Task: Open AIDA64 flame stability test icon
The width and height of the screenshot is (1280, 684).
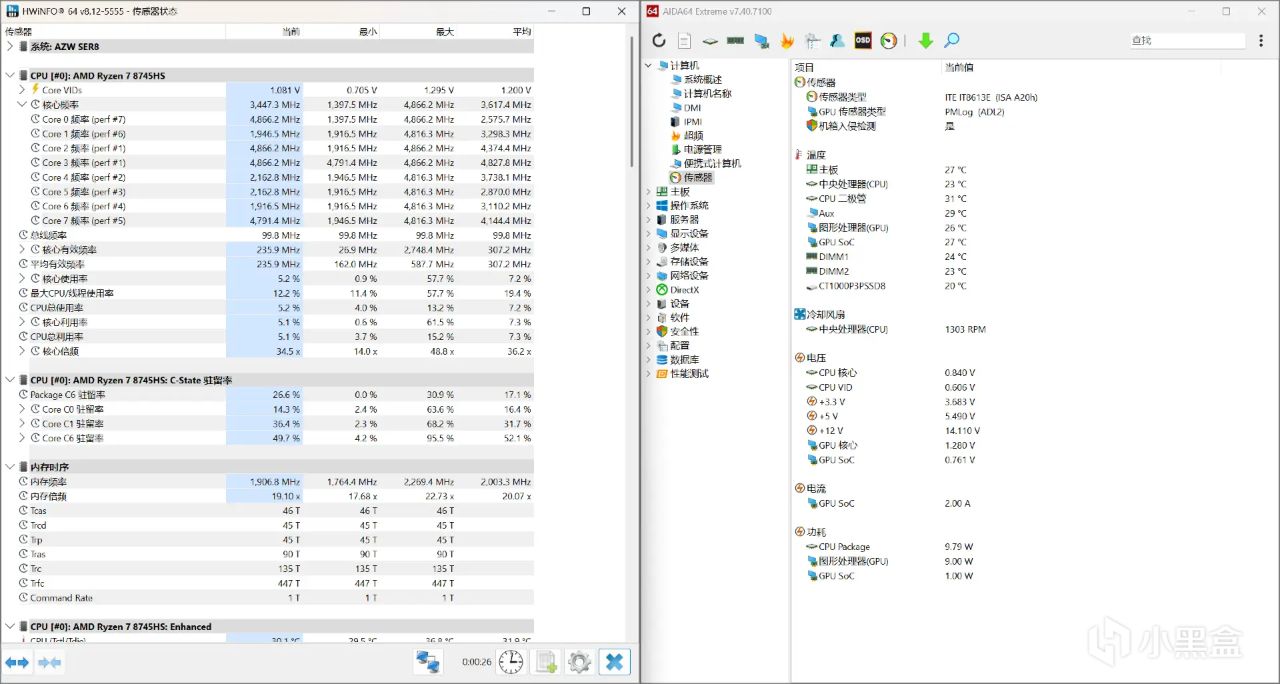Action: pos(787,40)
